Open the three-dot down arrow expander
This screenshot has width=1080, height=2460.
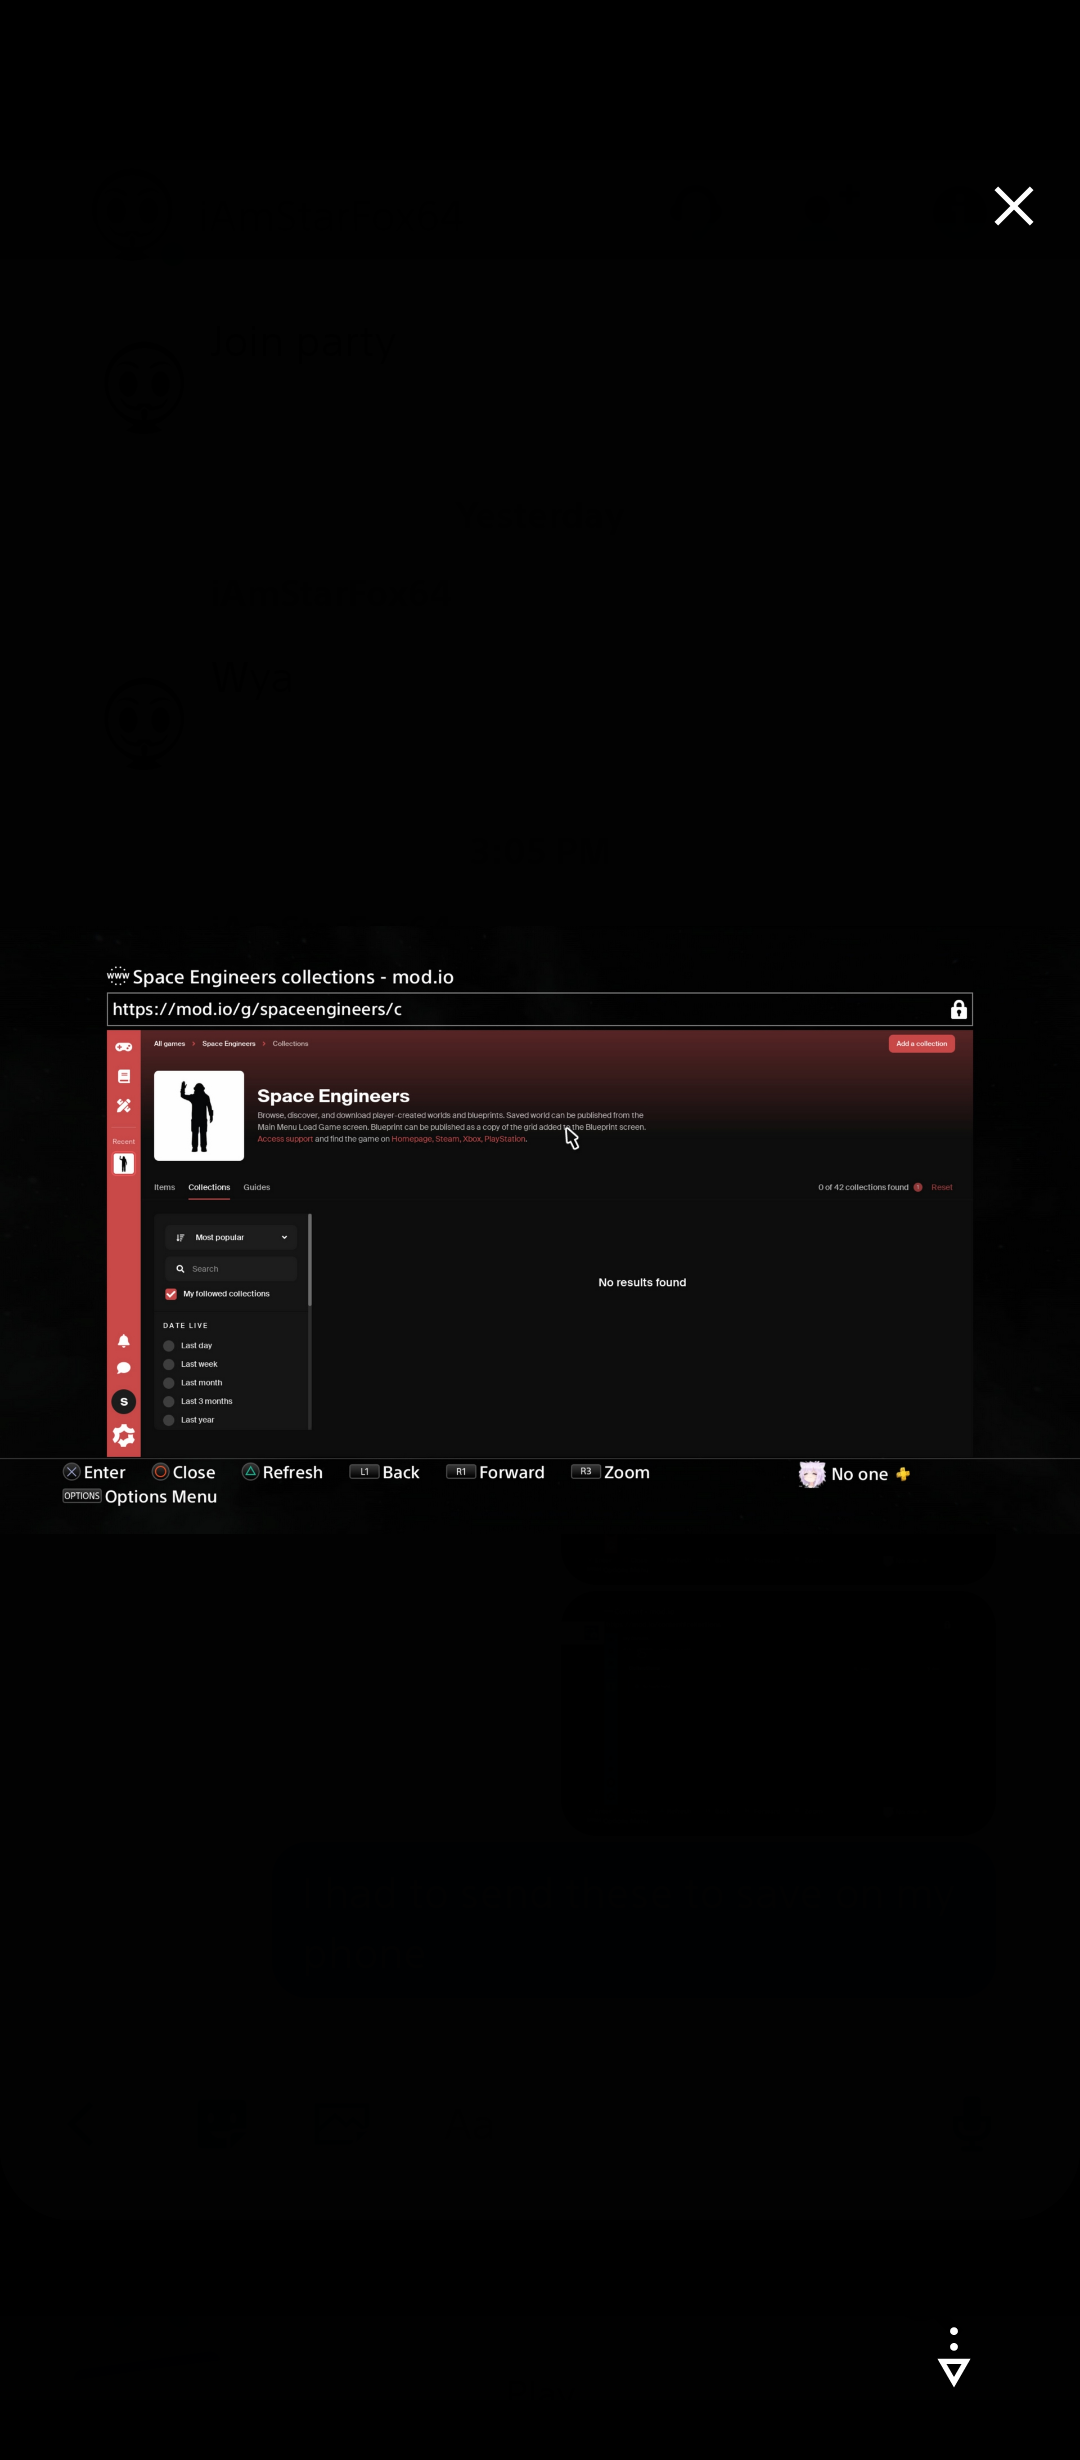954,2358
